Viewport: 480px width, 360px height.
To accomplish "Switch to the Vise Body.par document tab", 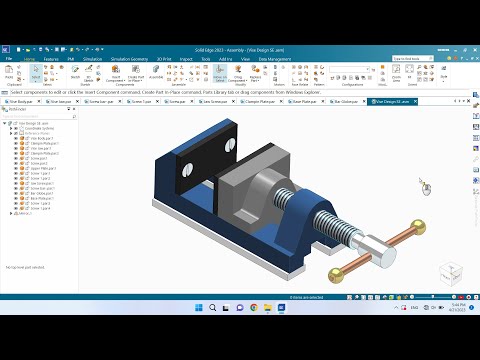I will (x=21, y=101).
